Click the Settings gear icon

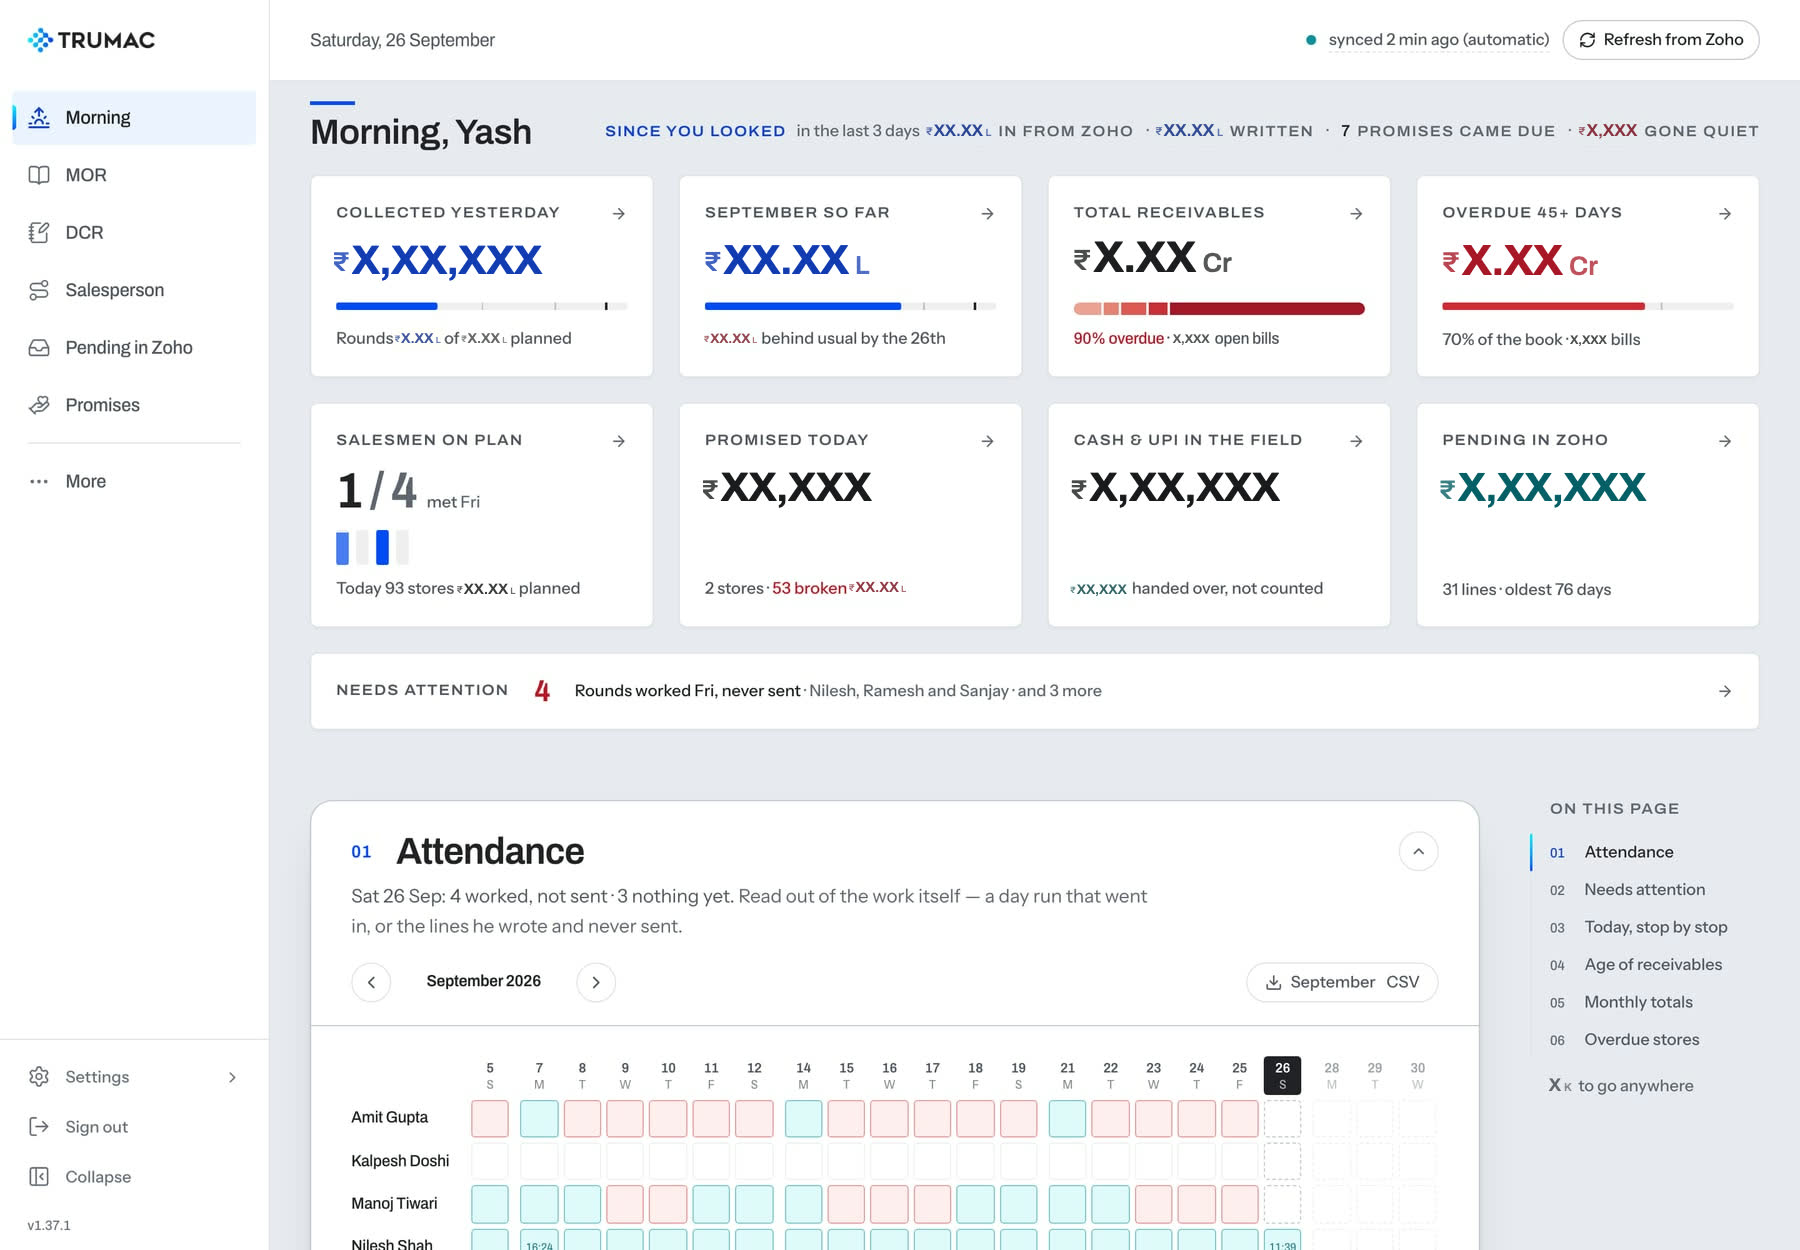[x=39, y=1077]
